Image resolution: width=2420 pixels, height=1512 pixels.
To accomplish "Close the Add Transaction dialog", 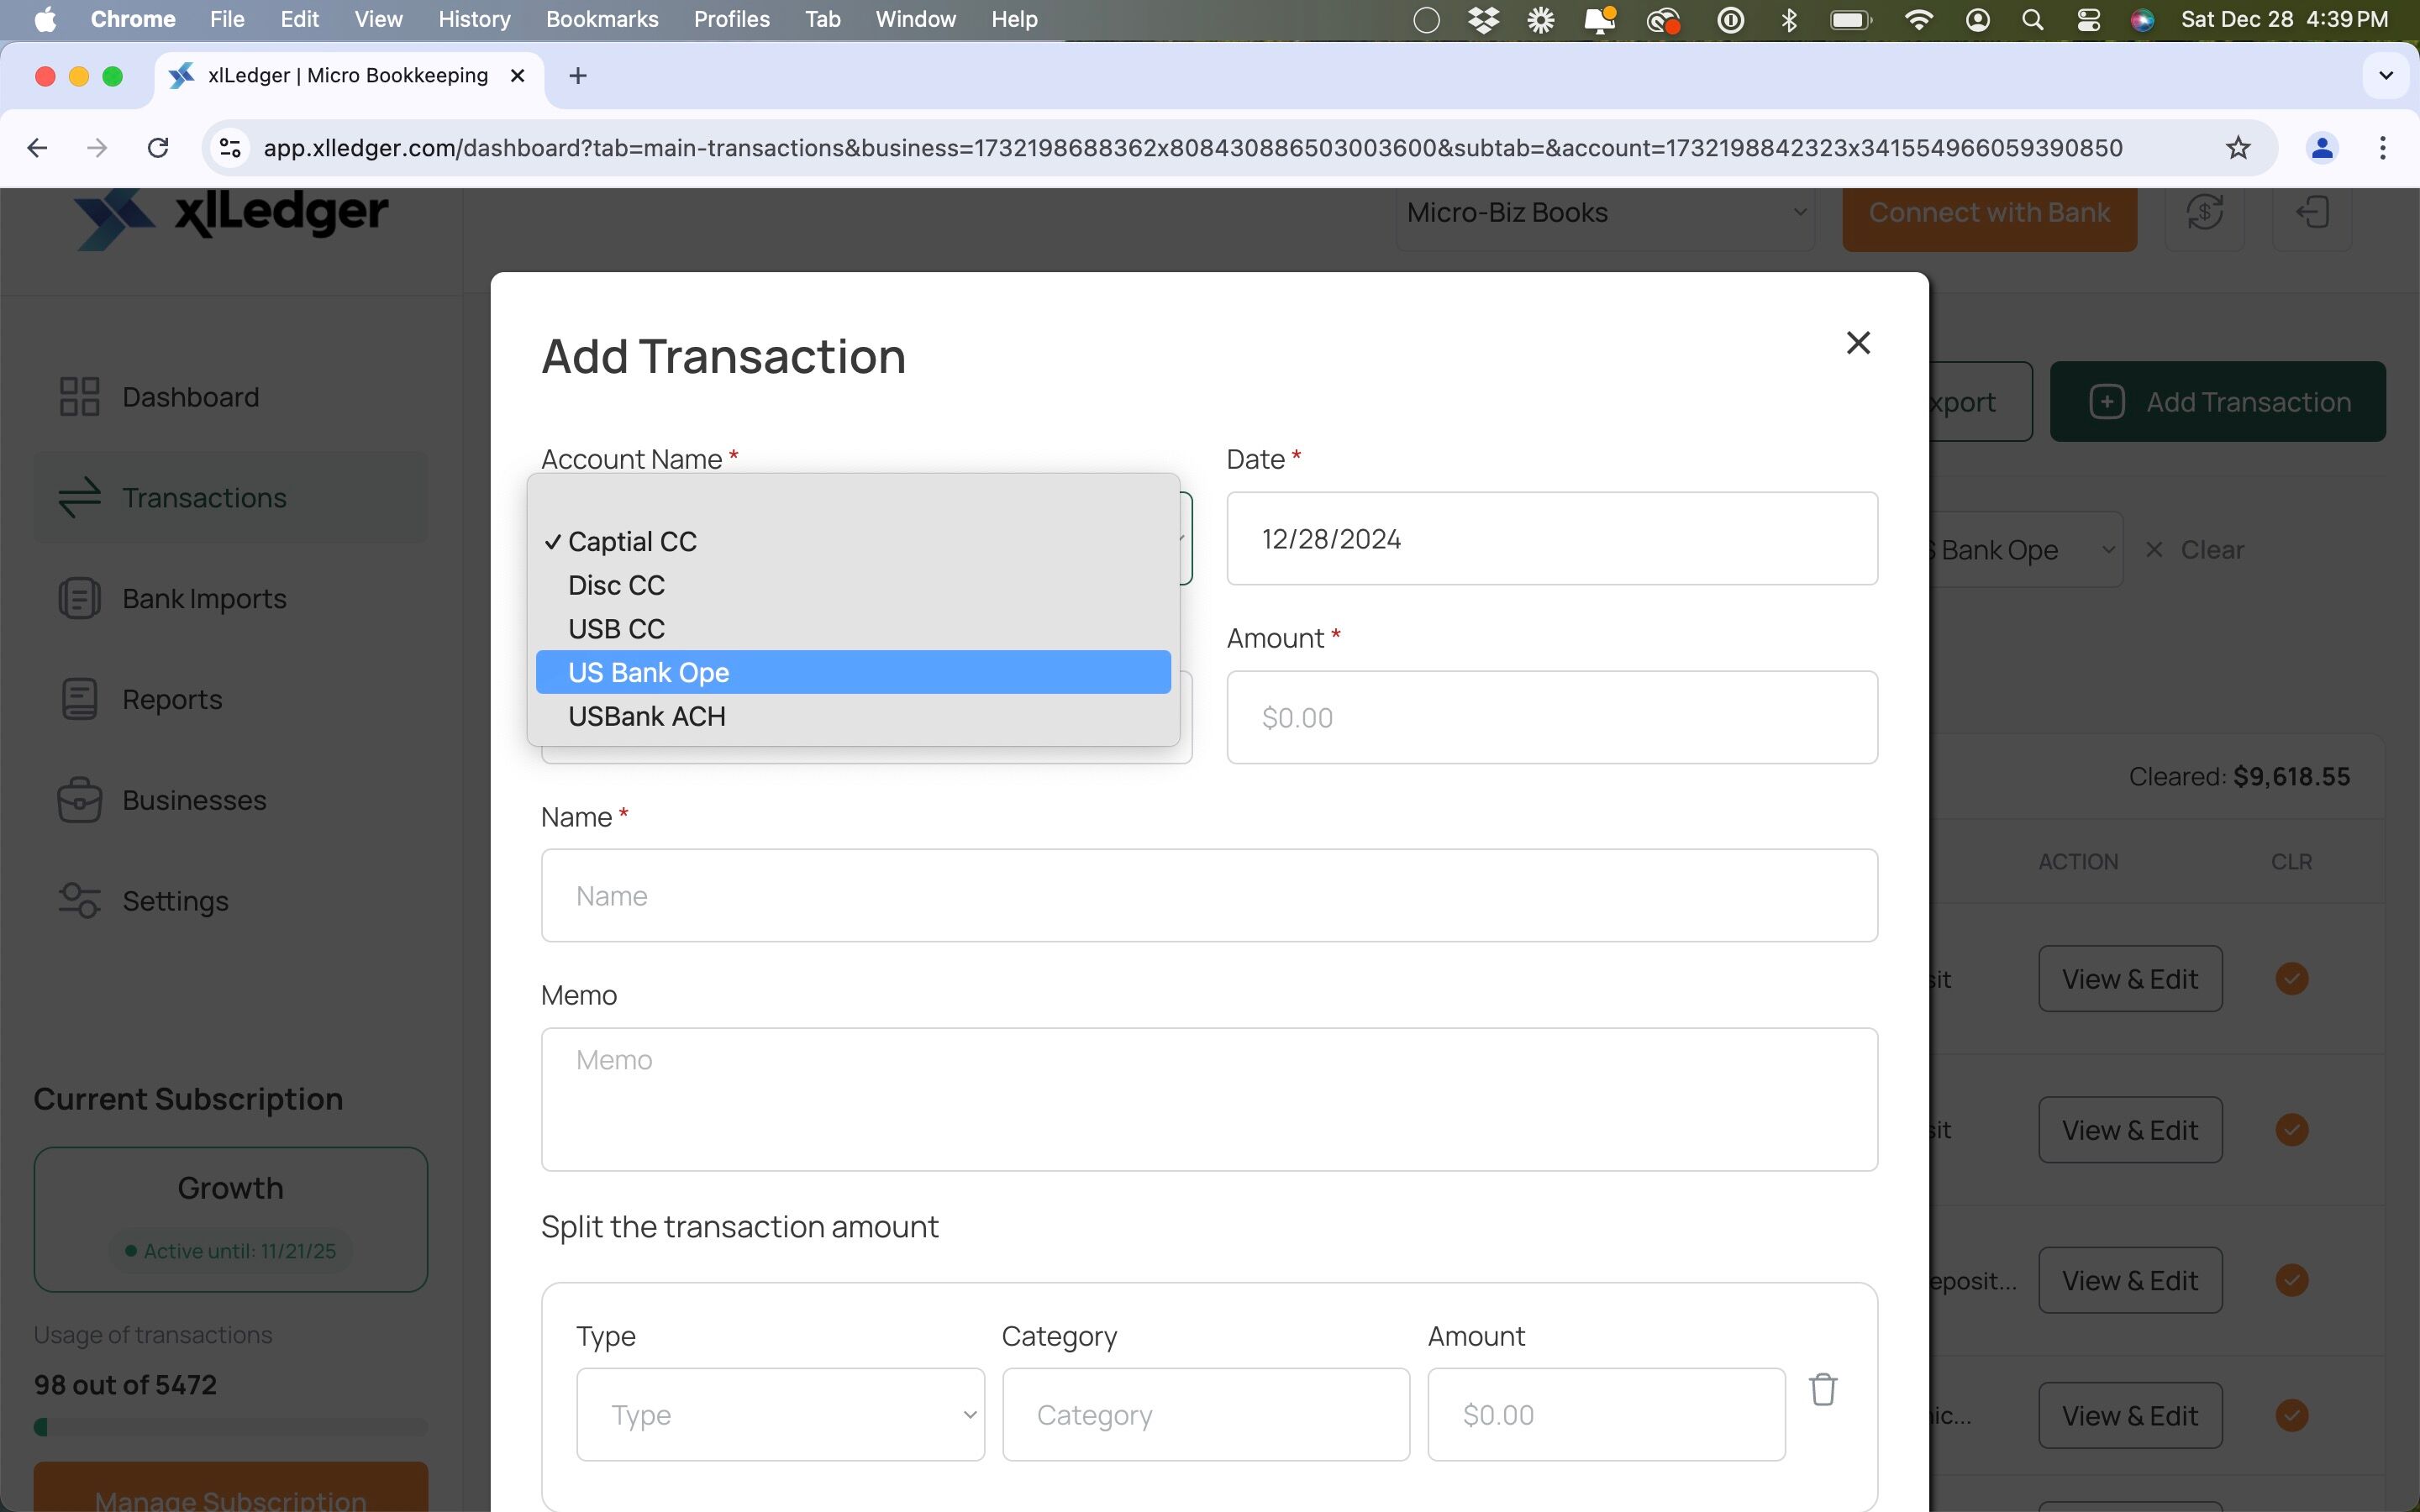I will point(1857,343).
